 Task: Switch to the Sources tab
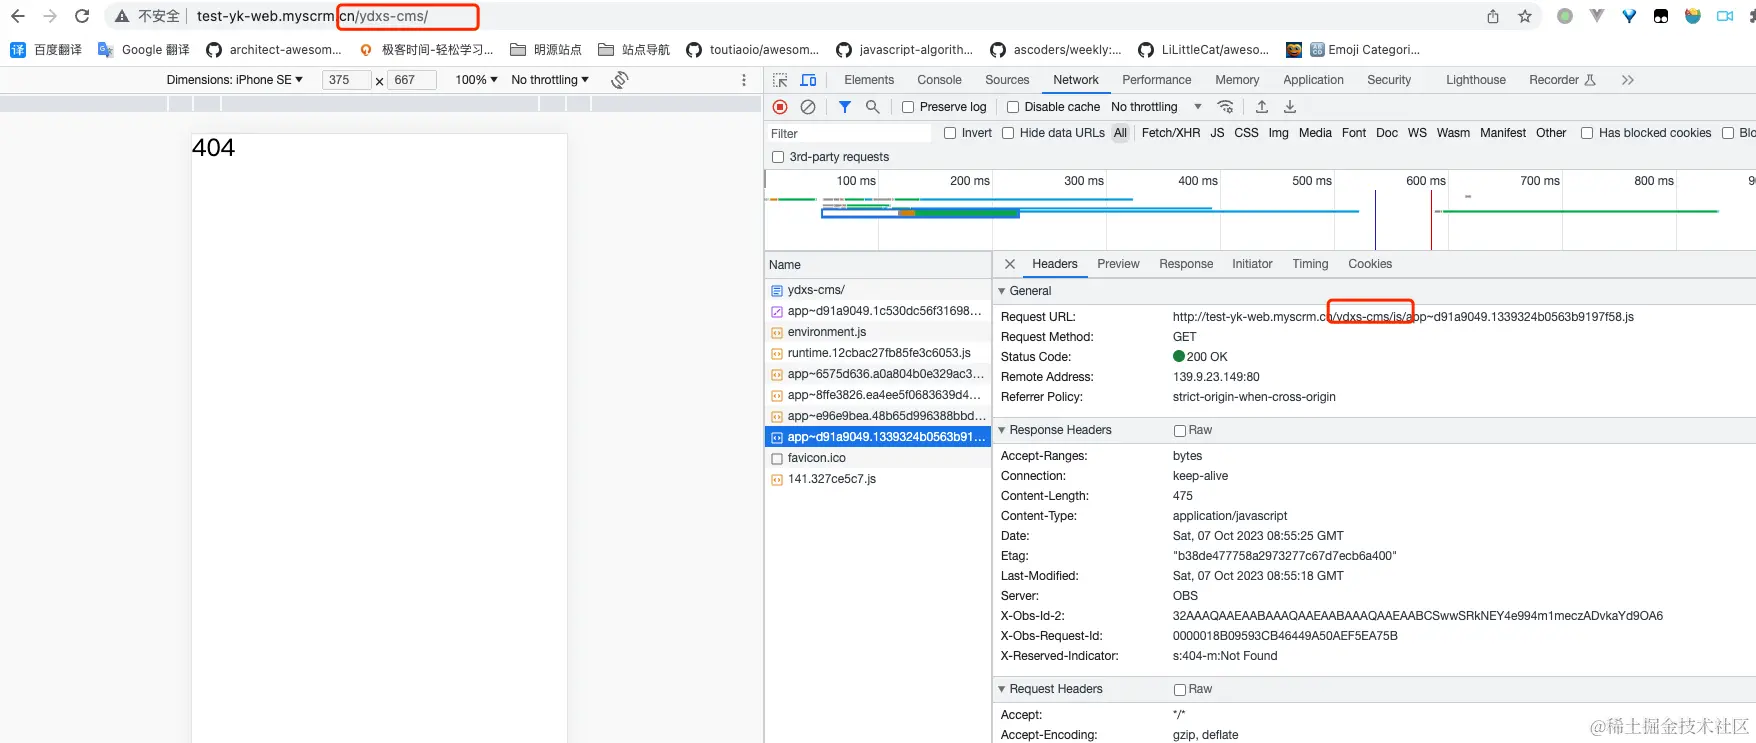pos(1007,80)
